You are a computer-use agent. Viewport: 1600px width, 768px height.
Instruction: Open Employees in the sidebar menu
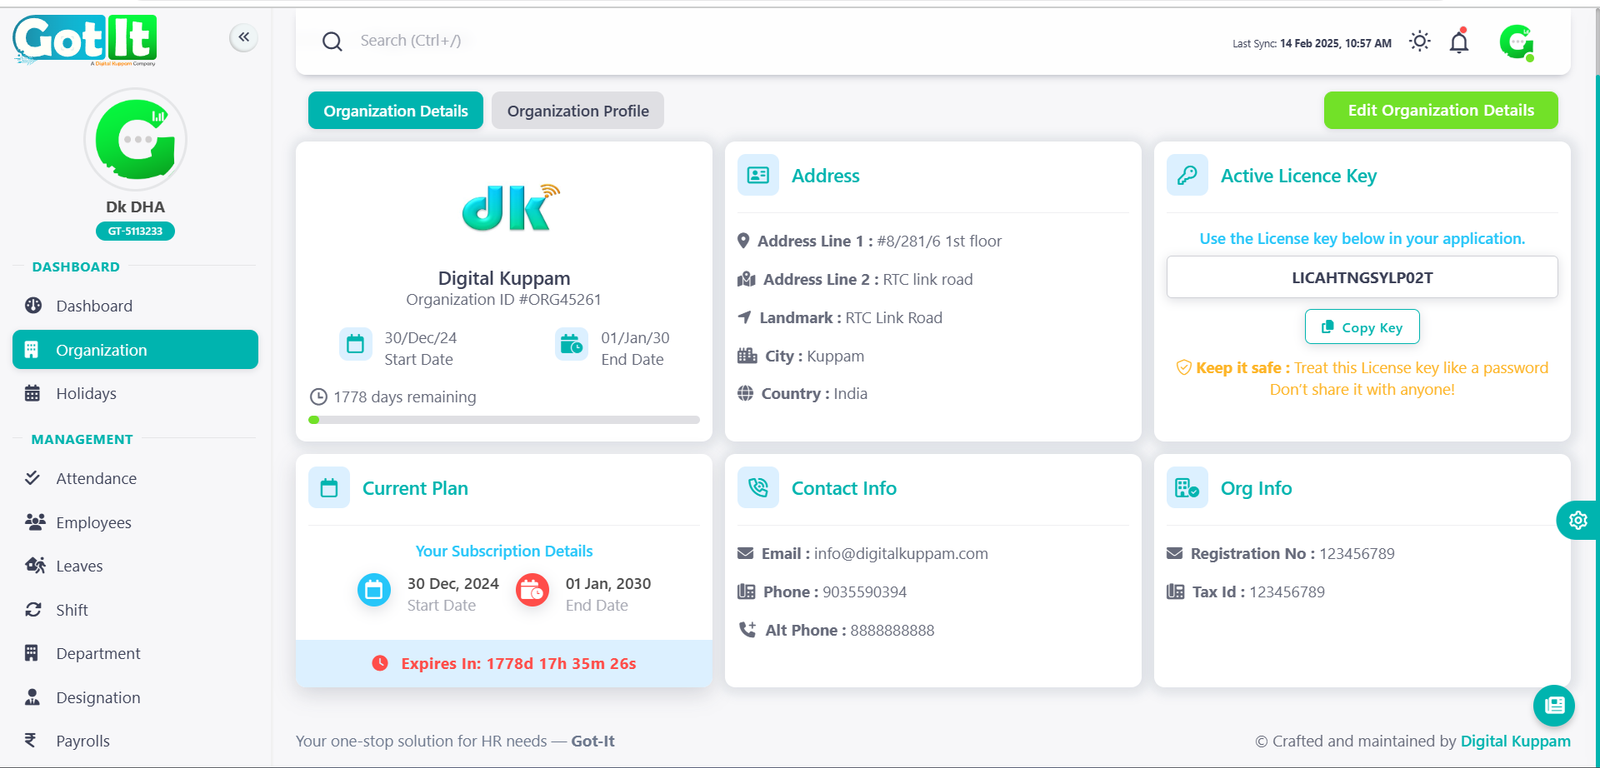coord(93,523)
